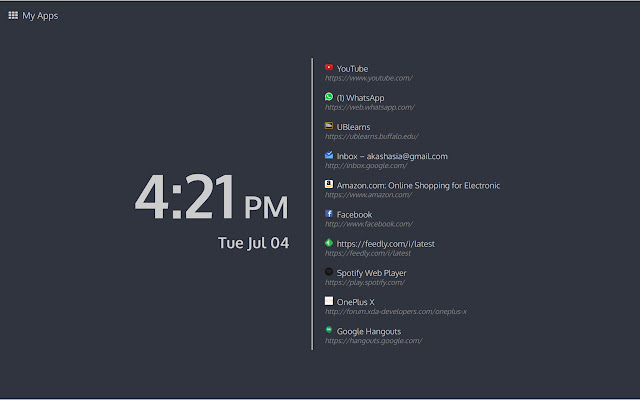Open the My Apps text label

pyautogui.click(x=40, y=16)
